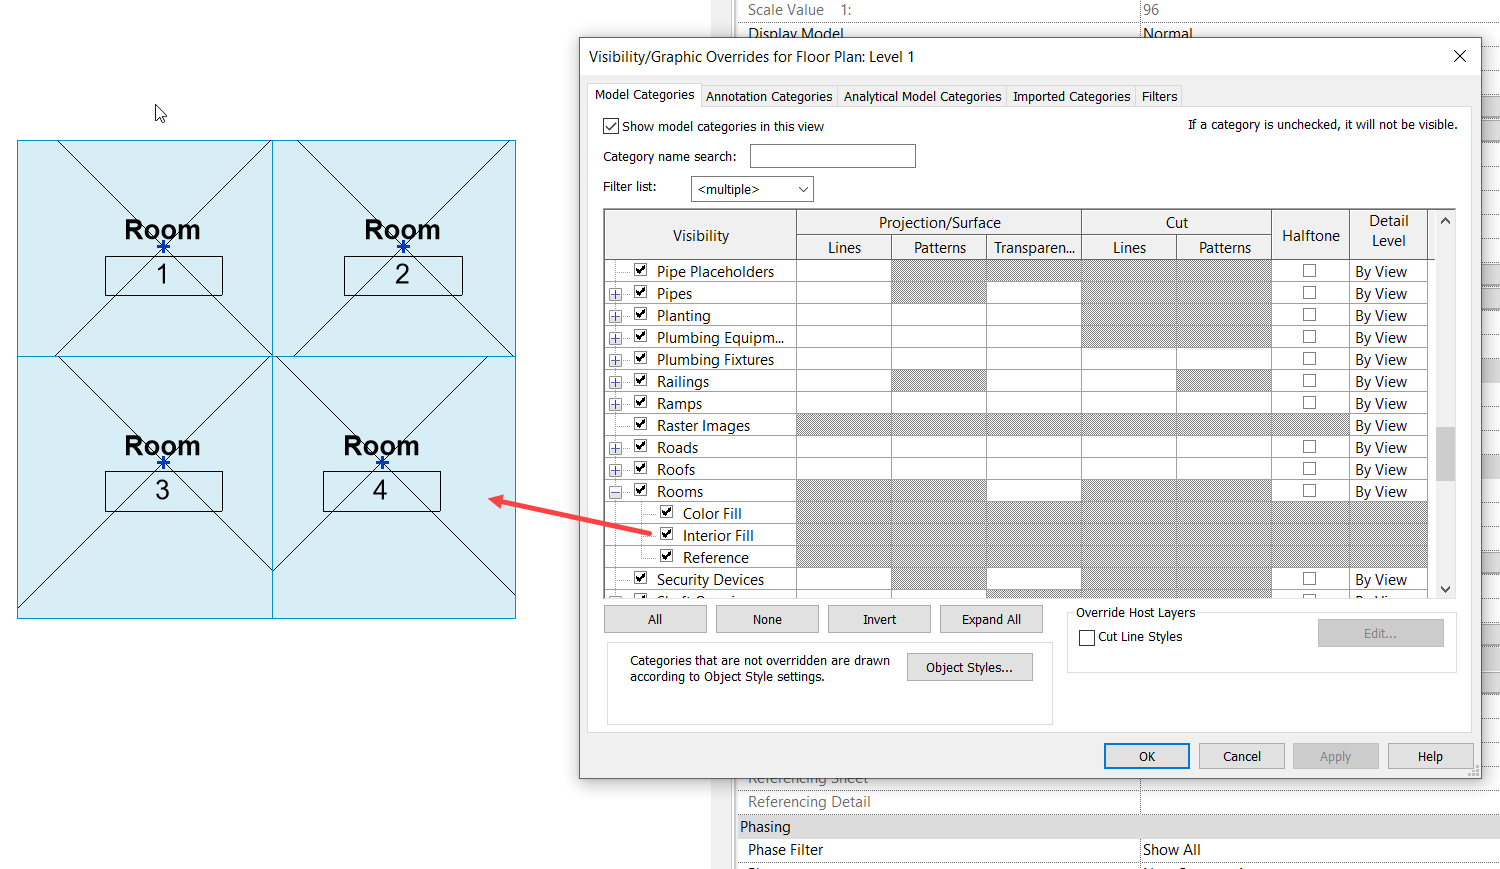Expand the Pipes category

click(615, 292)
